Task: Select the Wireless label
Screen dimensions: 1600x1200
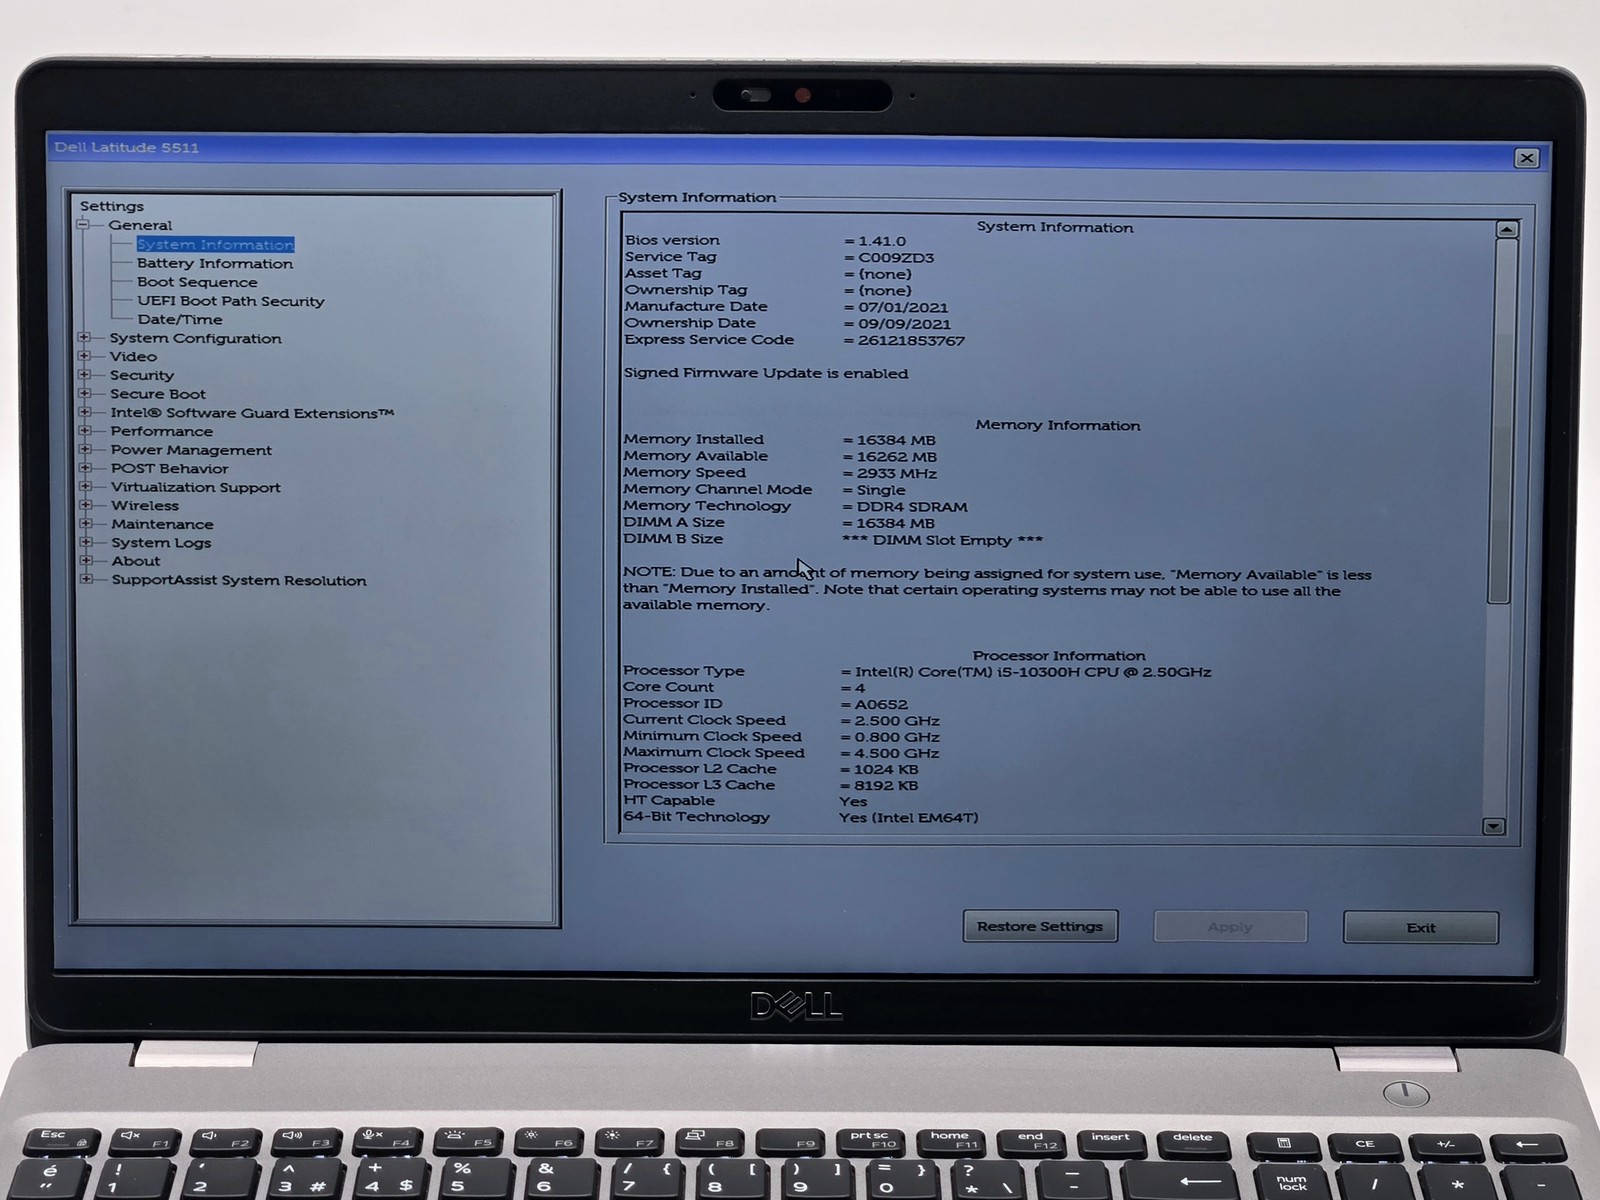Action: 145,506
